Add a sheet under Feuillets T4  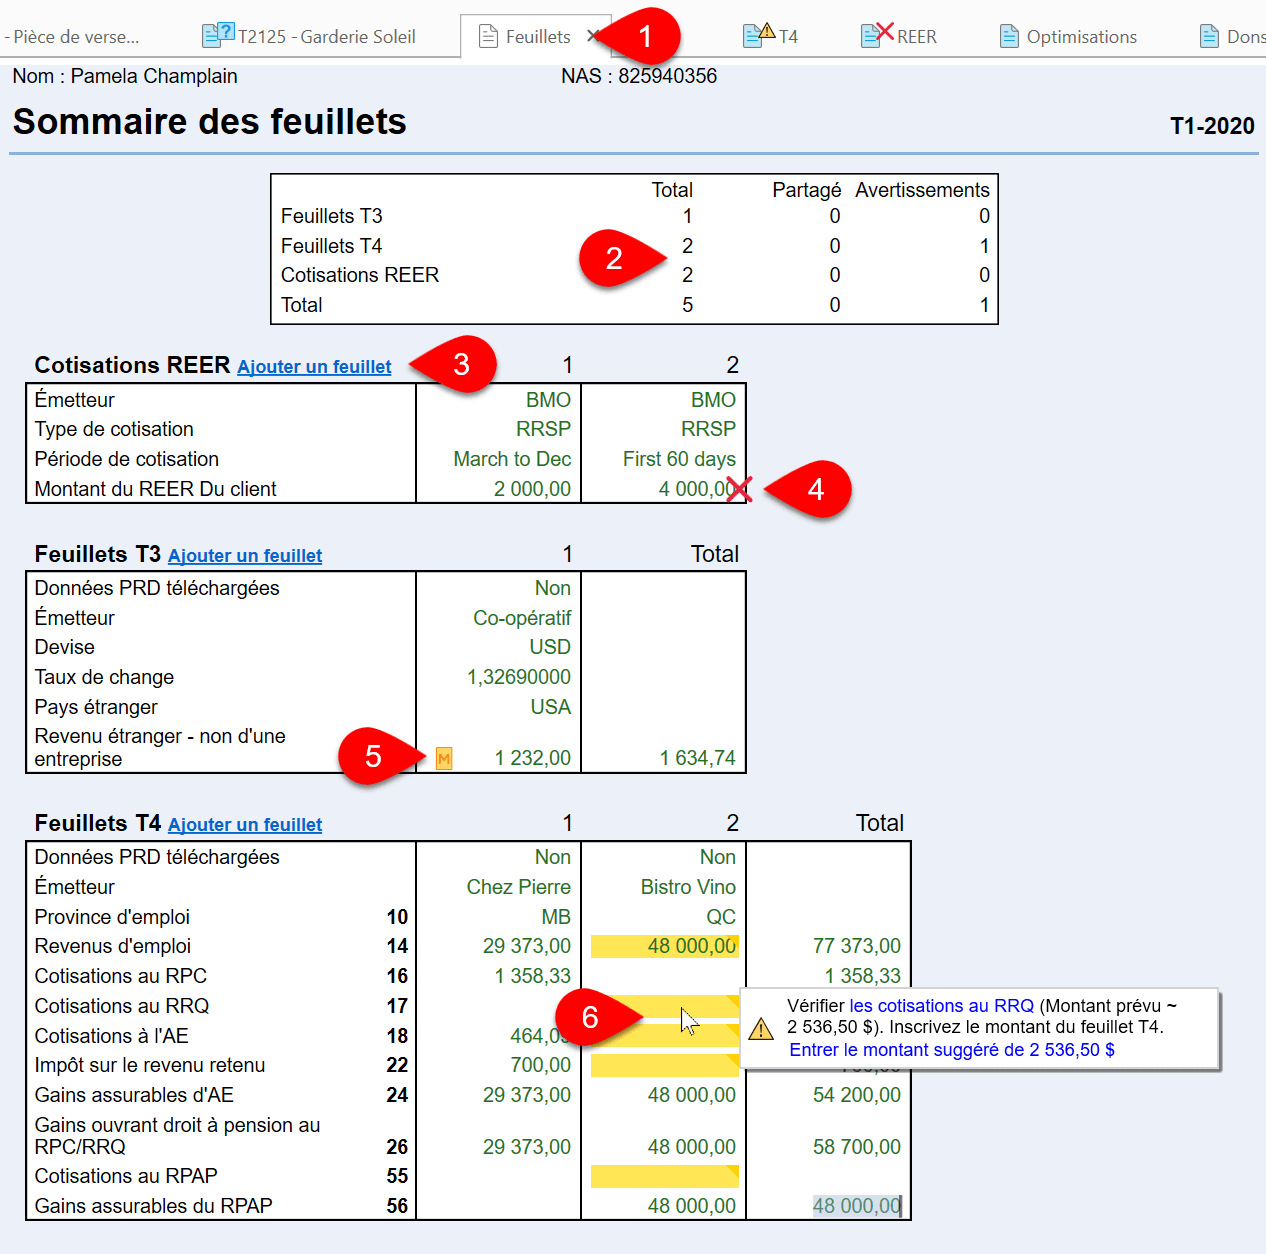tap(245, 825)
